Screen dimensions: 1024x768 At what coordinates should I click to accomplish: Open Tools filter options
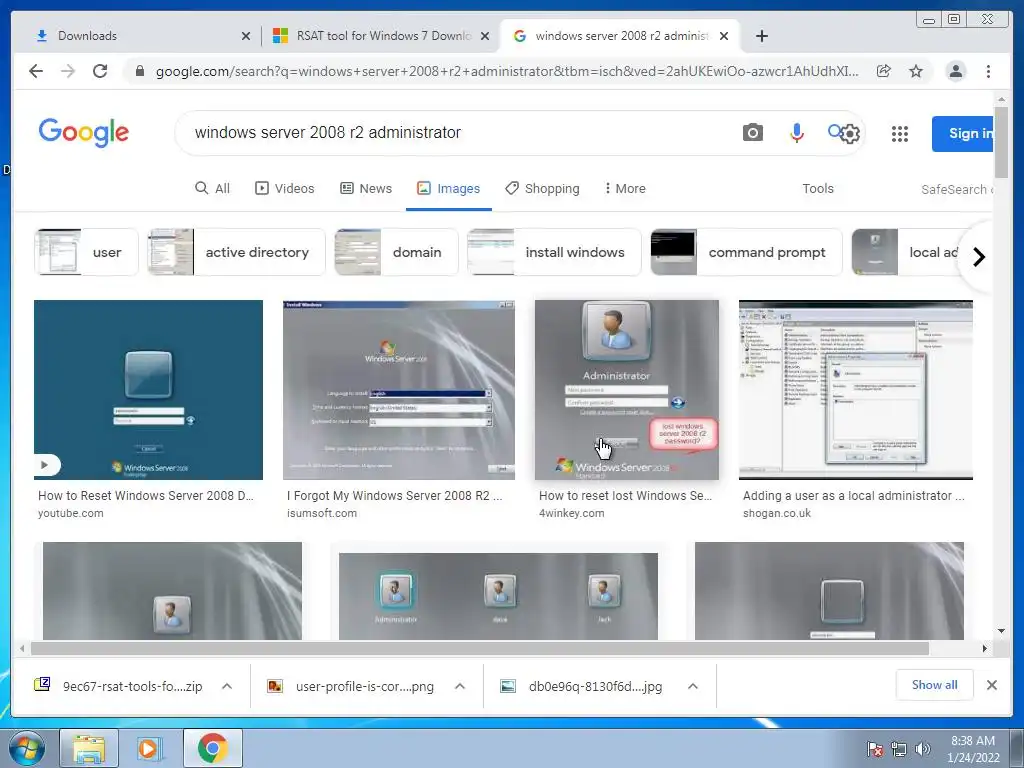818,188
